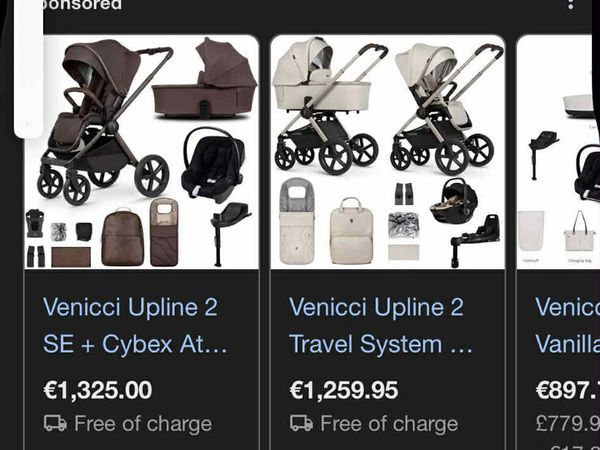The image size is (600, 450).
Task: Click the delivery truck icon under €1,325.00
Action: tap(55, 424)
